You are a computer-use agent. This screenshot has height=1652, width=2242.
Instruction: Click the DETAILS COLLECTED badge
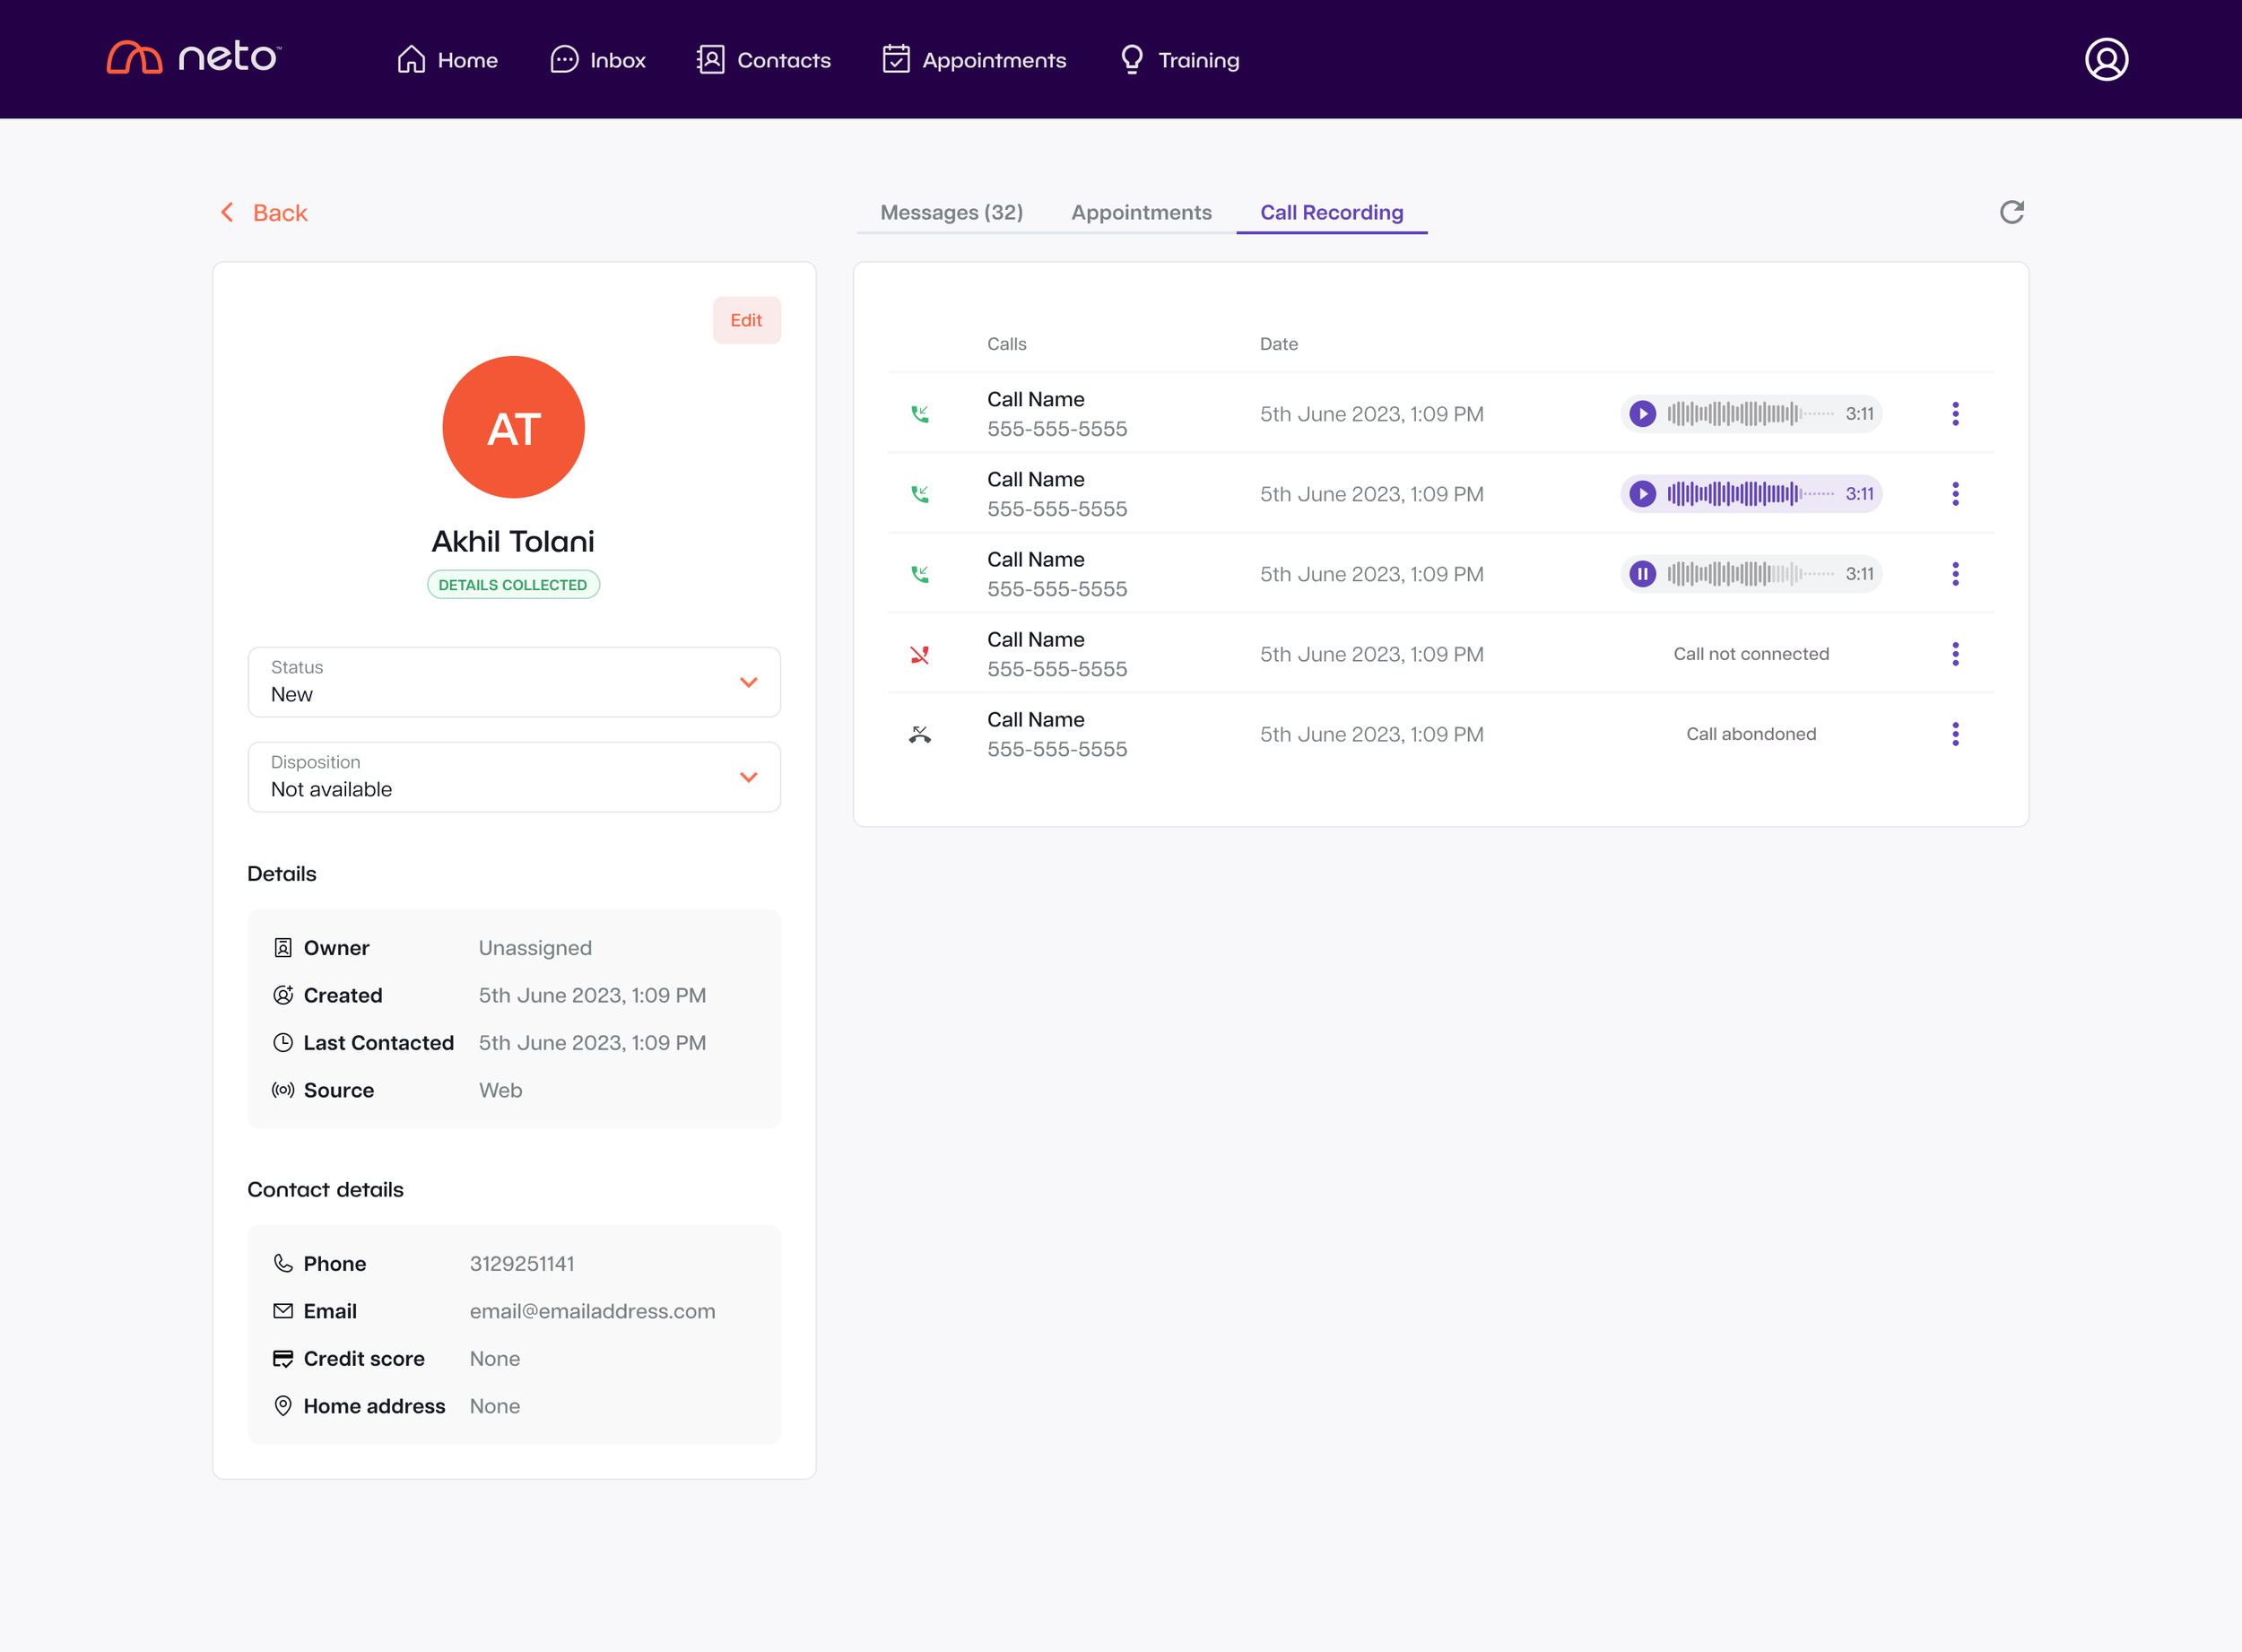(x=513, y=585)
